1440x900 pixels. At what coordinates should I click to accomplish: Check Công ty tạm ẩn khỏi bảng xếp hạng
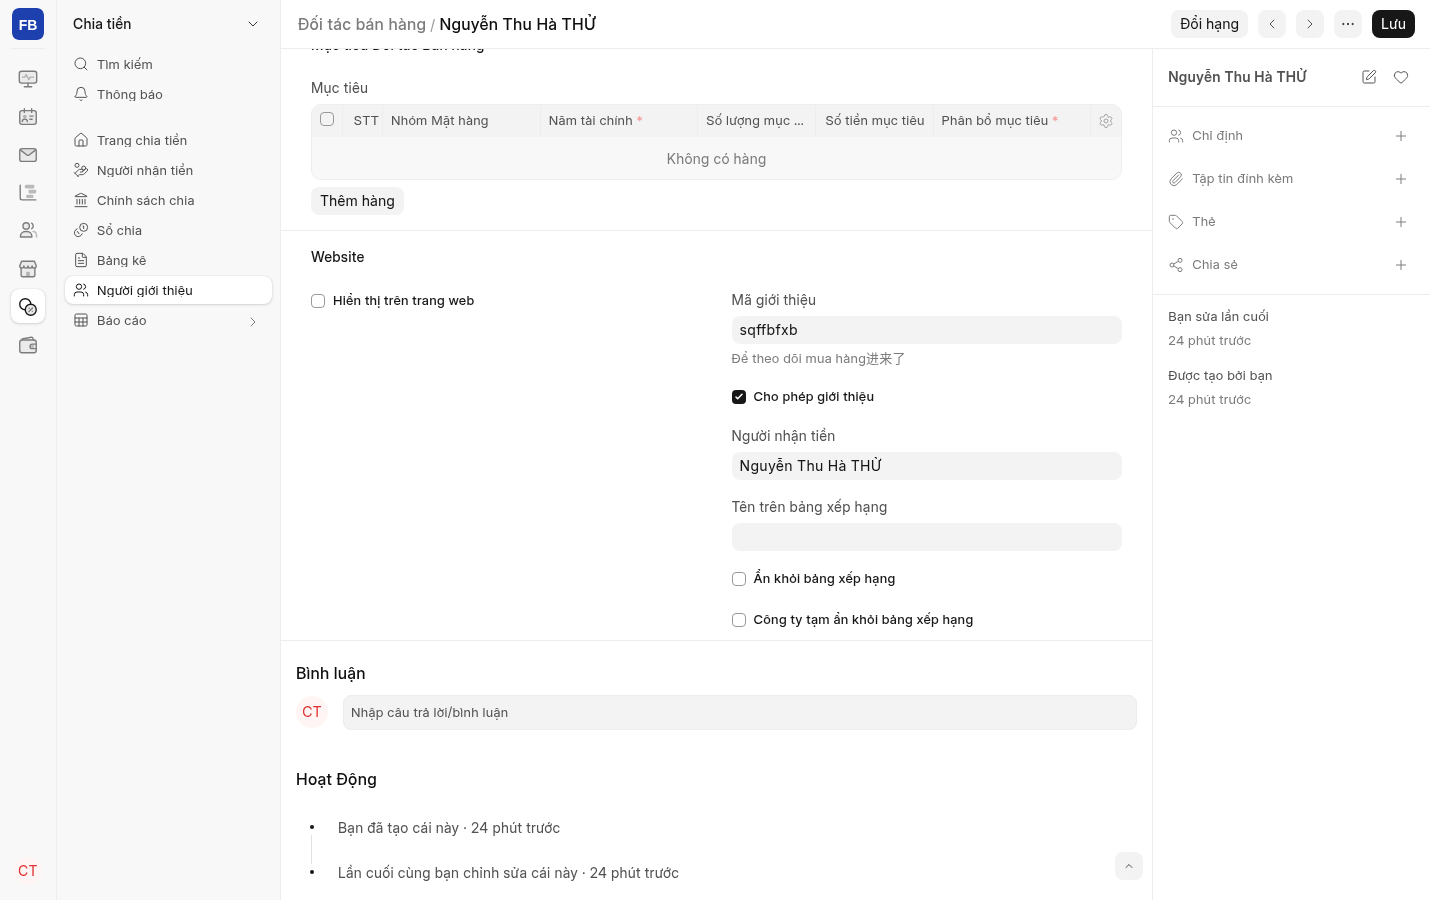tap(739, 620)
